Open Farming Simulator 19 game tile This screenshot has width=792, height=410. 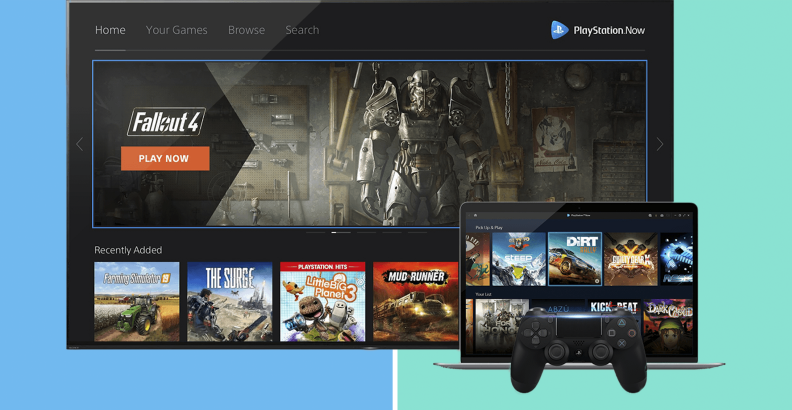[x=137, y=301]
